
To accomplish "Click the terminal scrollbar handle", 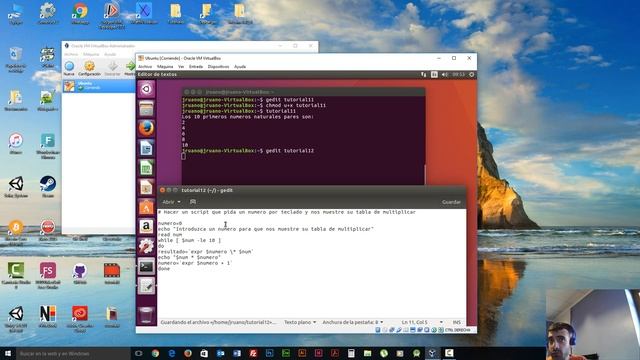I will 424,174.
